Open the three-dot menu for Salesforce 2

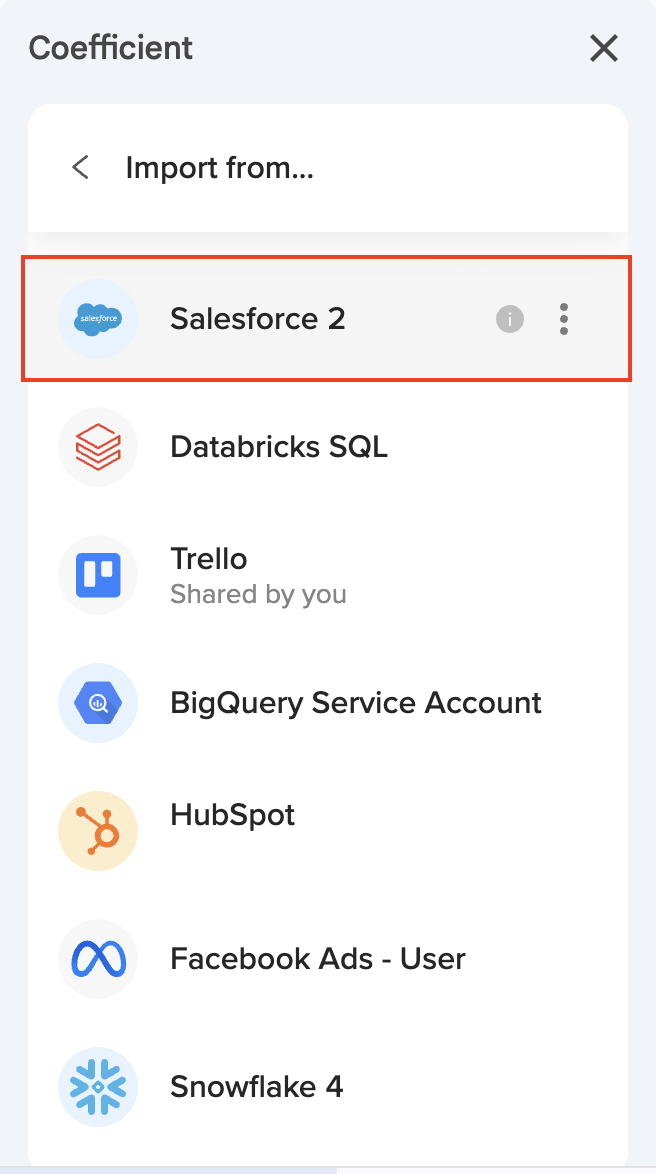pos(564,319)
